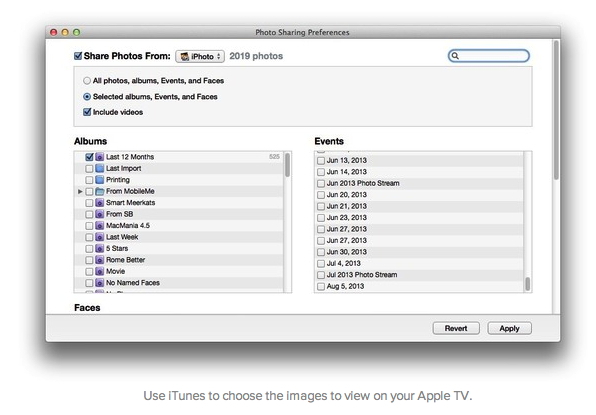Click the From MobileMe folder icon

point(99,191)
